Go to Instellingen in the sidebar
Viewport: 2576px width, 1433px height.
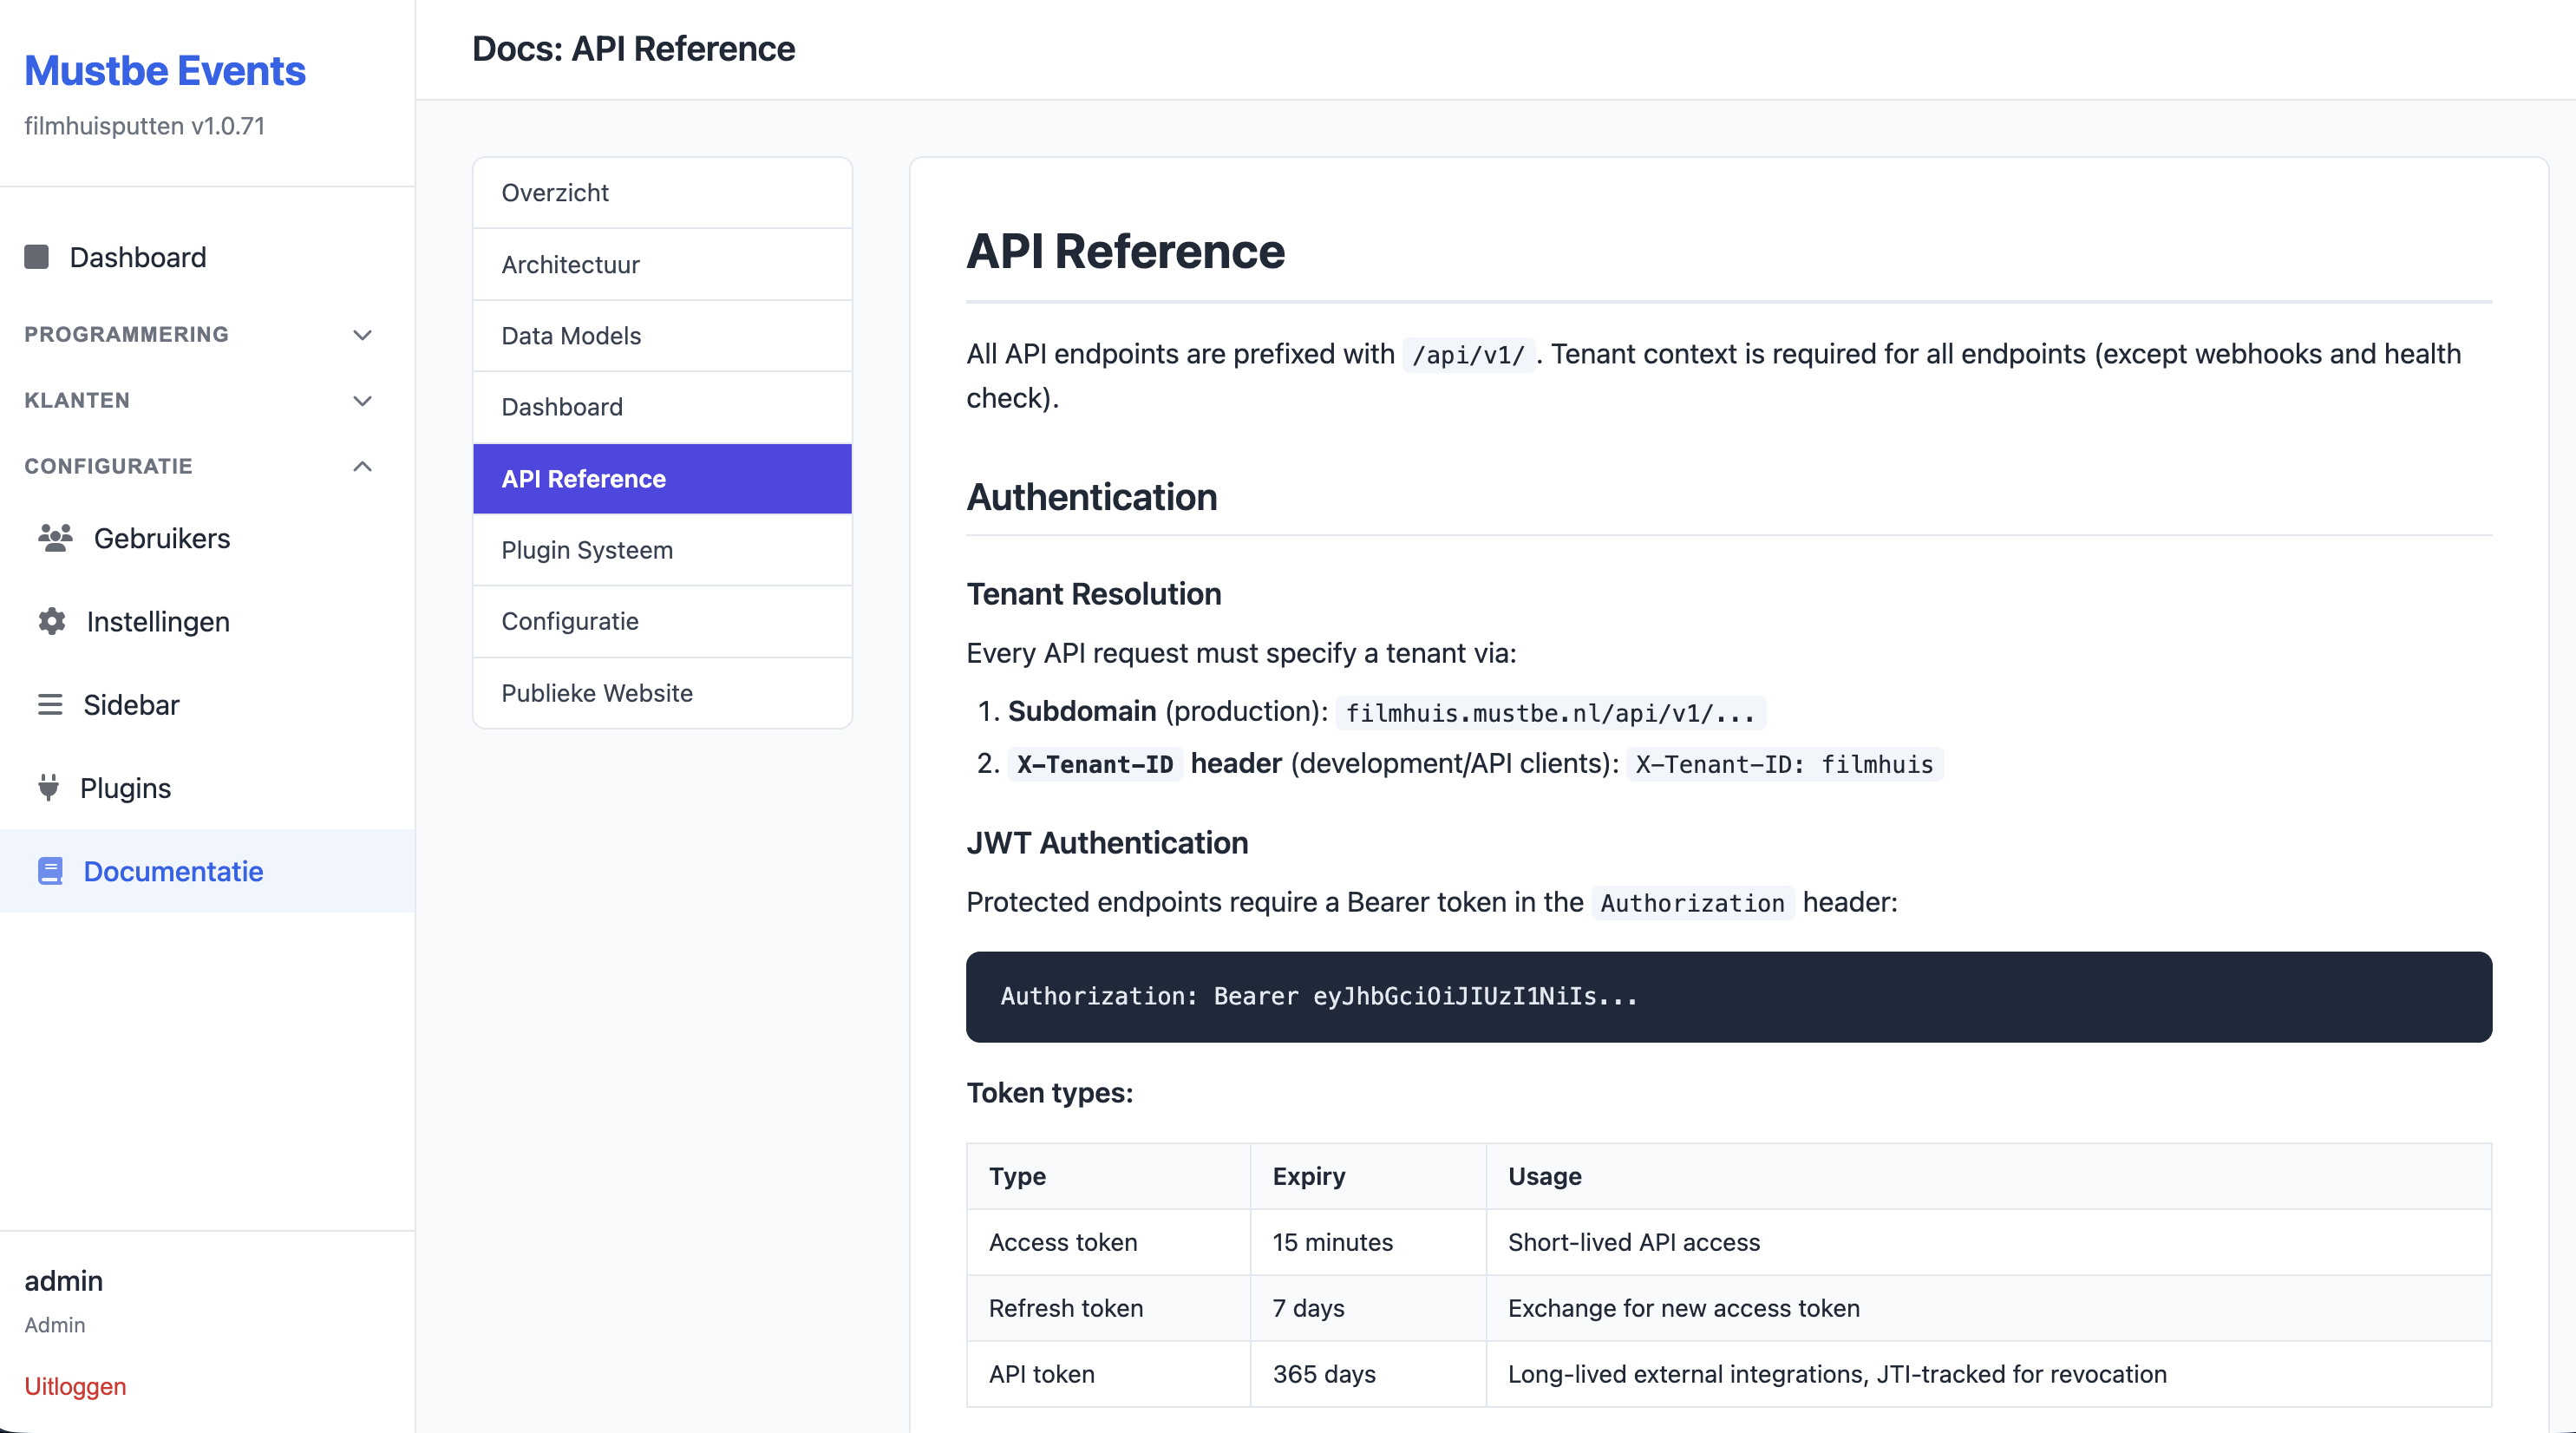tap(207, 621)
